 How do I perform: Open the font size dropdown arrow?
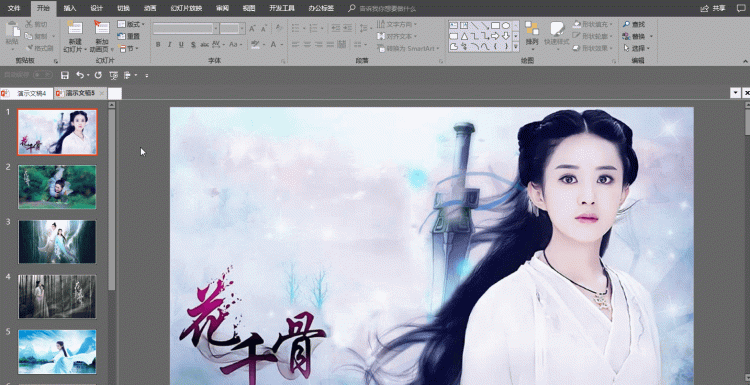pyautogui.click(x=243, y=29)
